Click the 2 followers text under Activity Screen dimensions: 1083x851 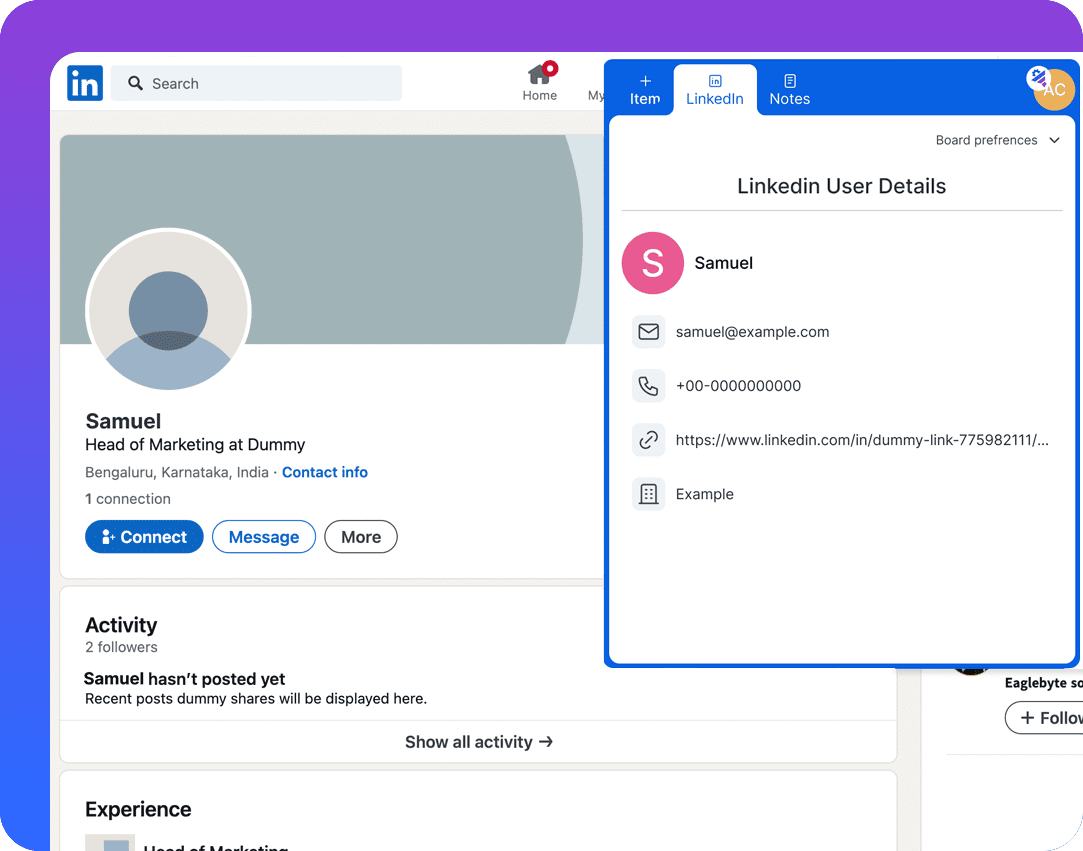[x=121, y=647]
